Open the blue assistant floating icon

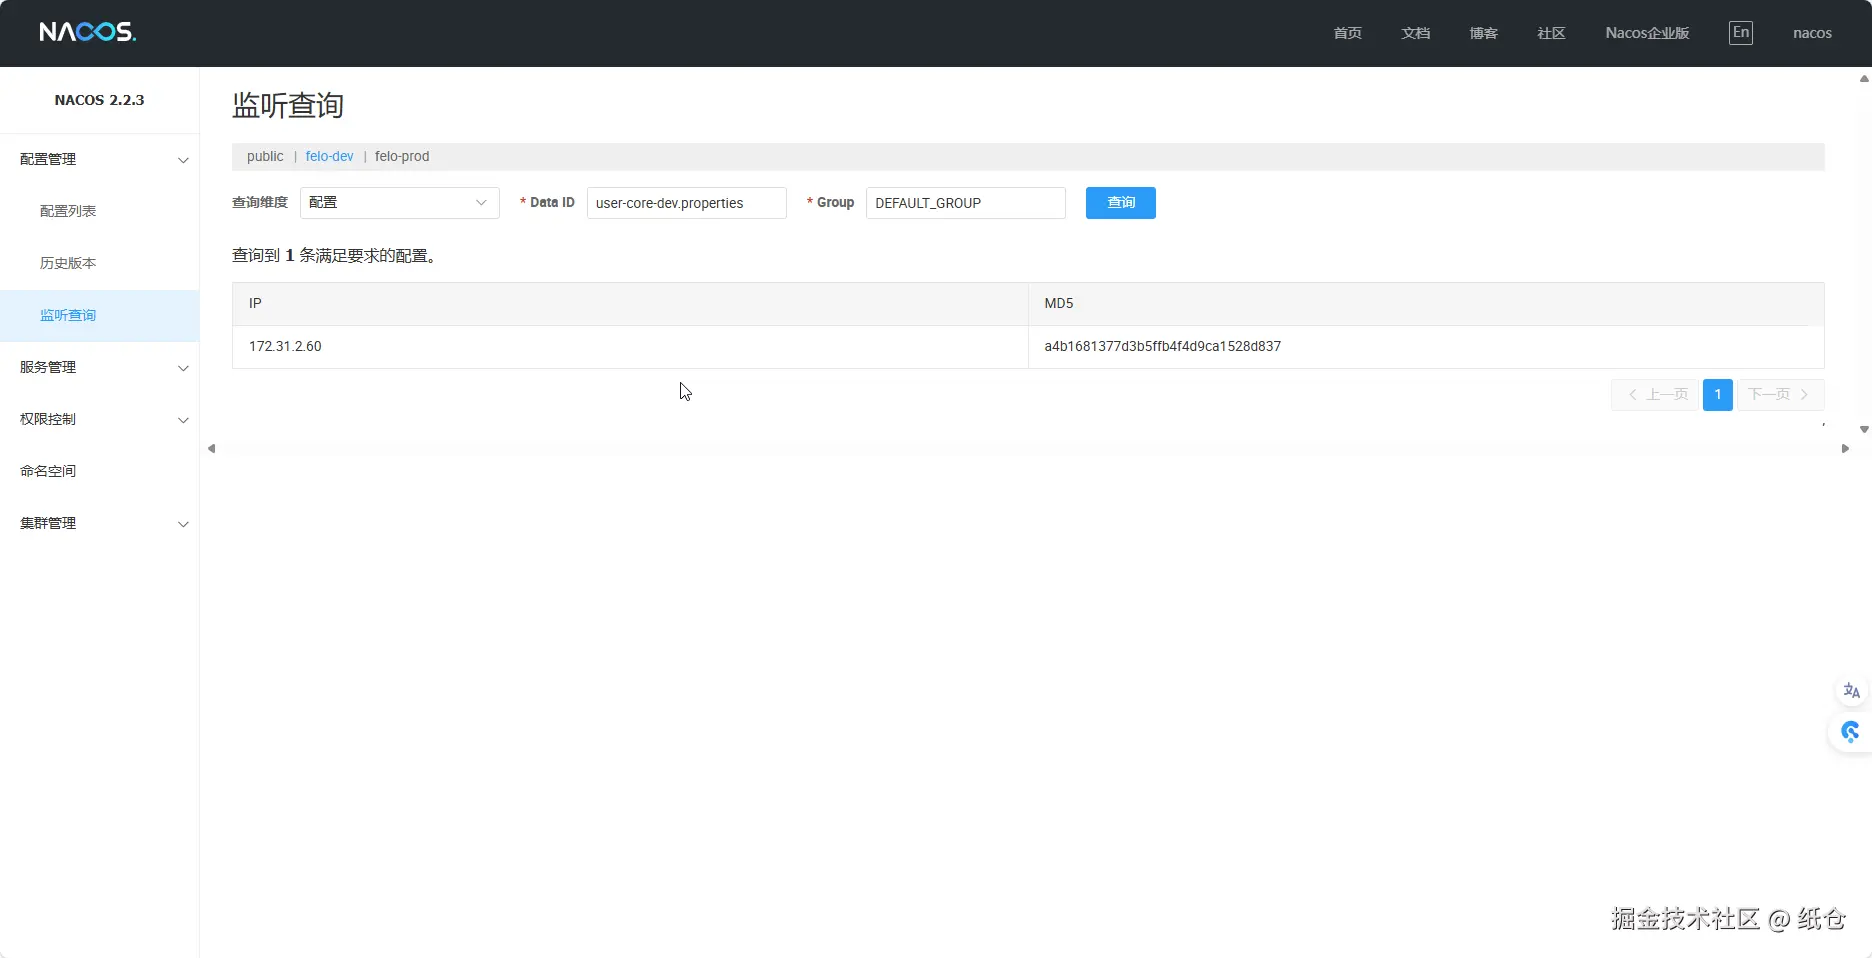1851,732
